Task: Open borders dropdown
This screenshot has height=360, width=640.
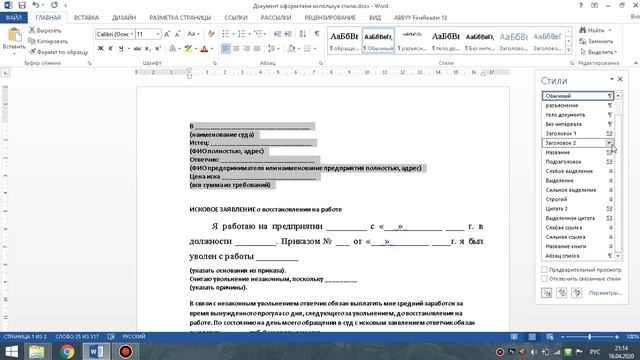Action: pos(315,49)
